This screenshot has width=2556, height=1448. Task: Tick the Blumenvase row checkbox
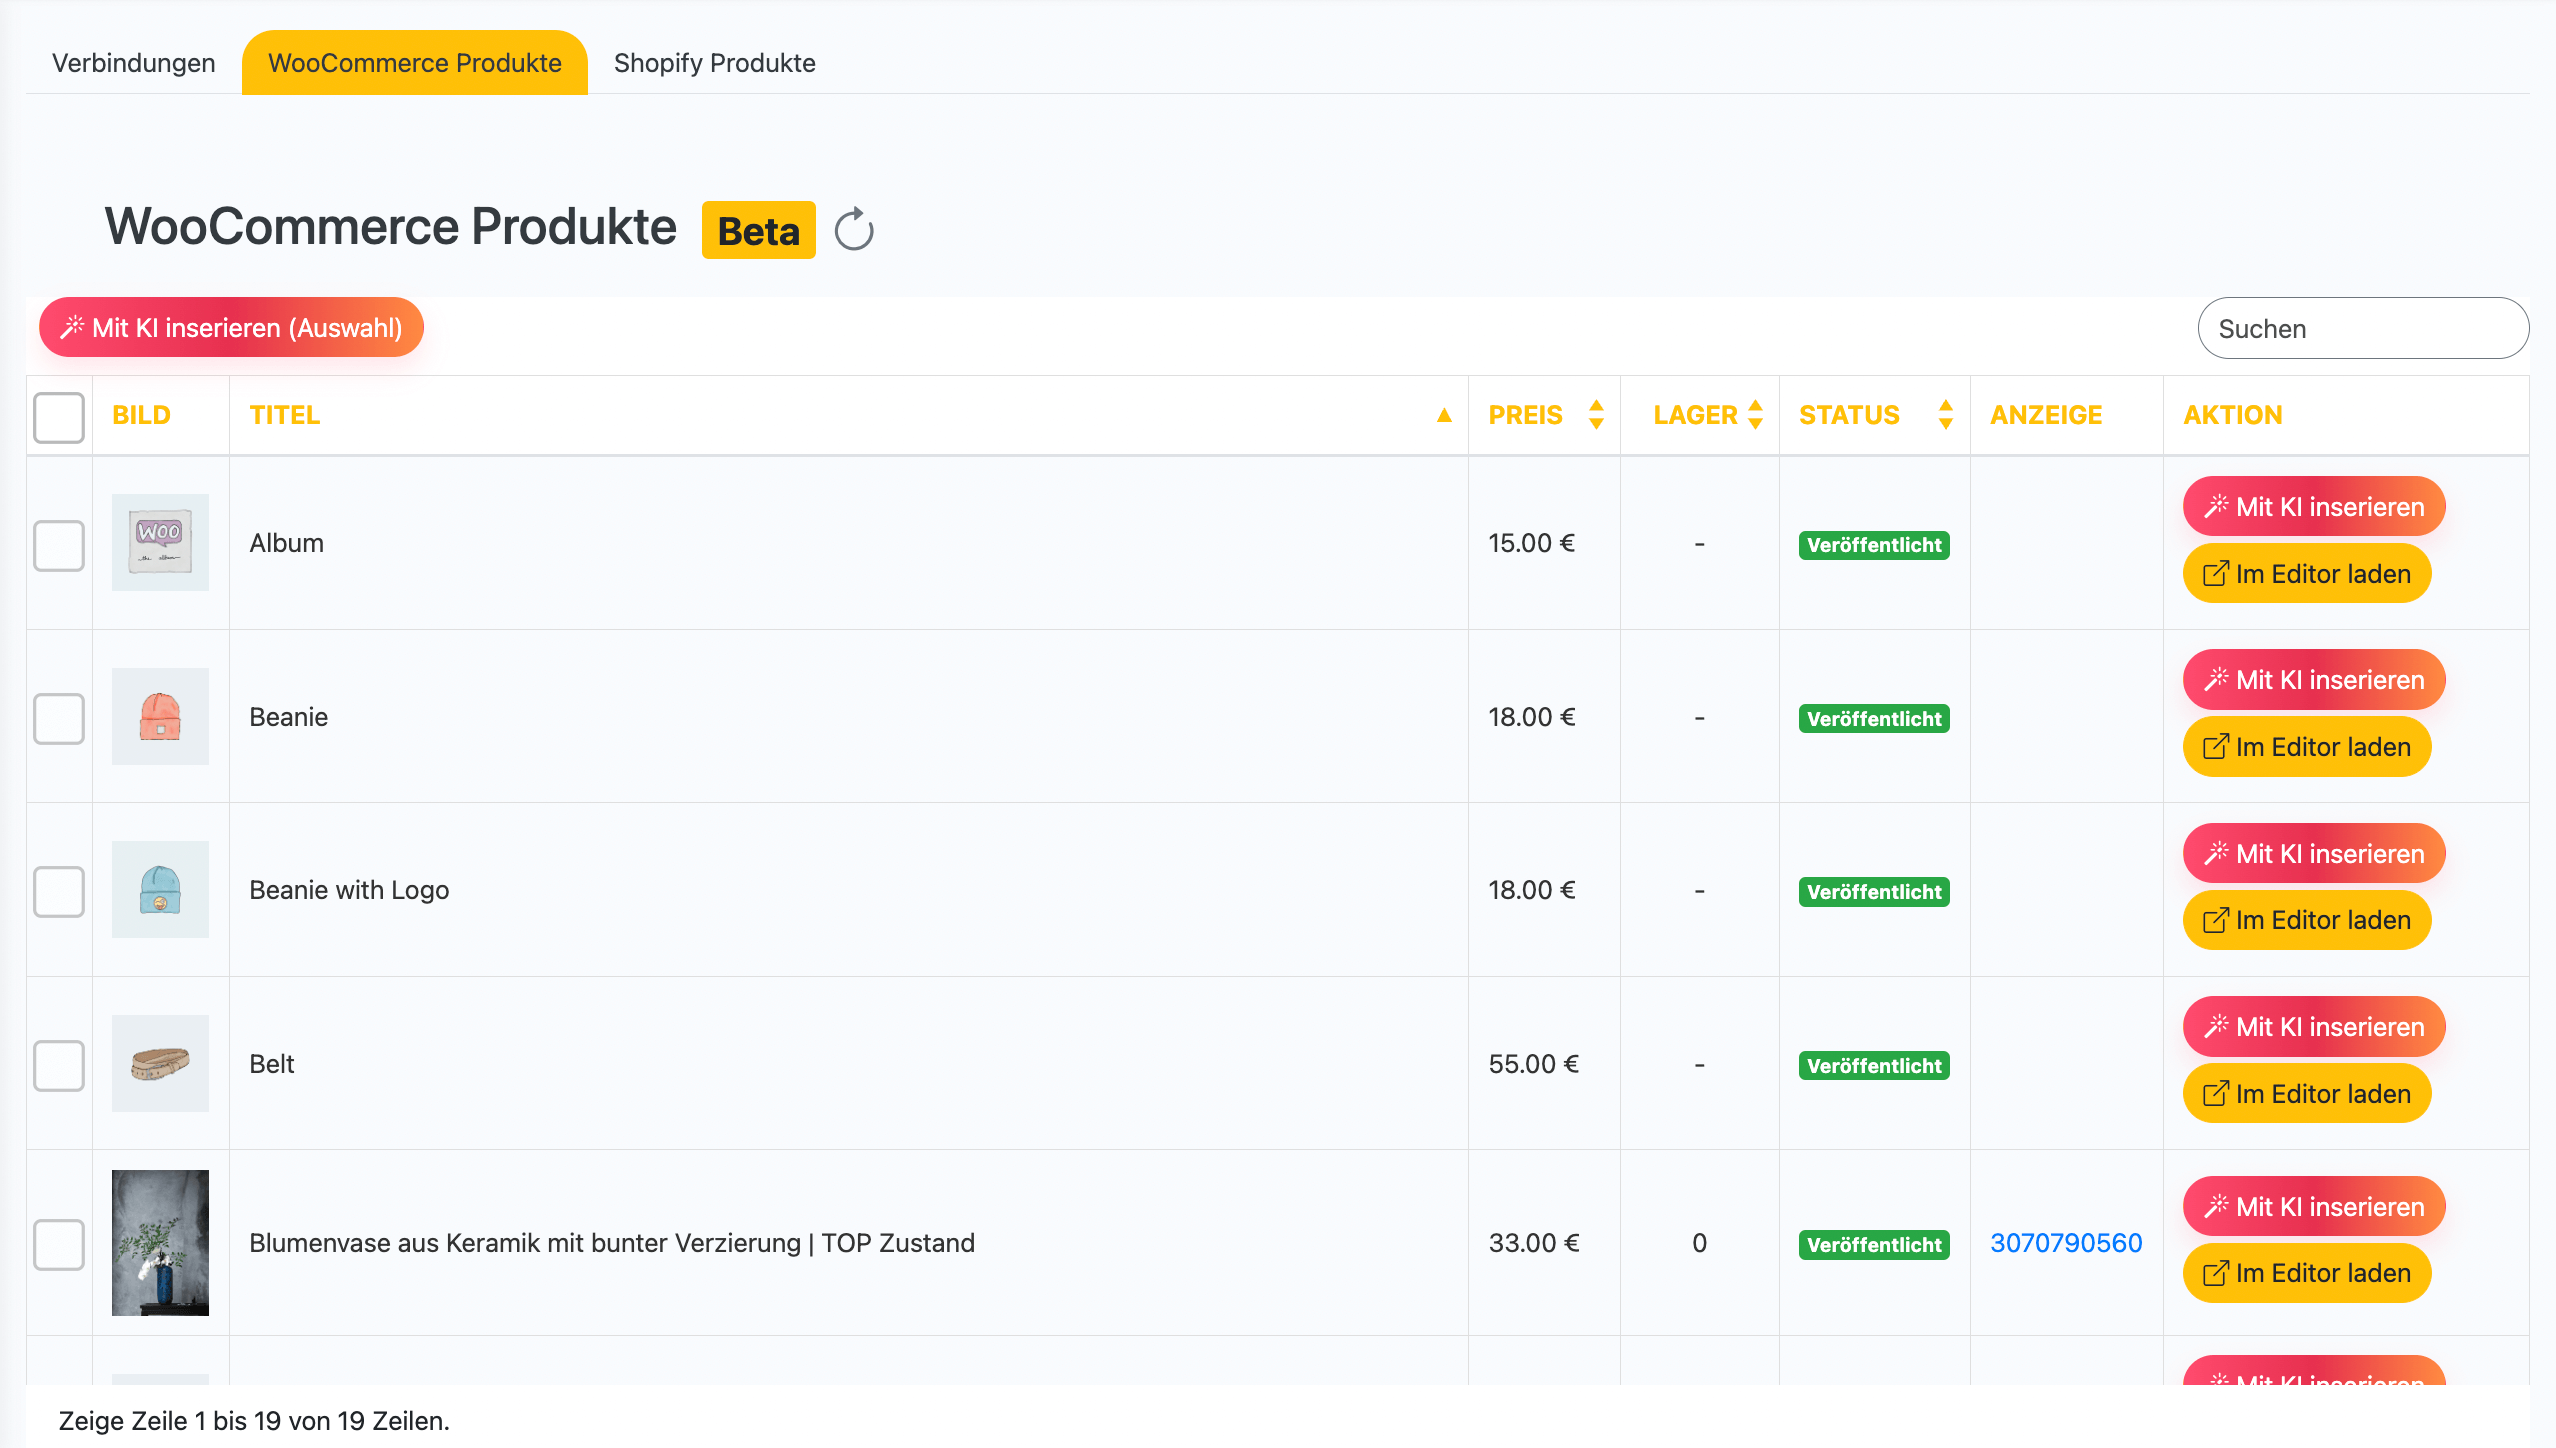(59, 1244)
